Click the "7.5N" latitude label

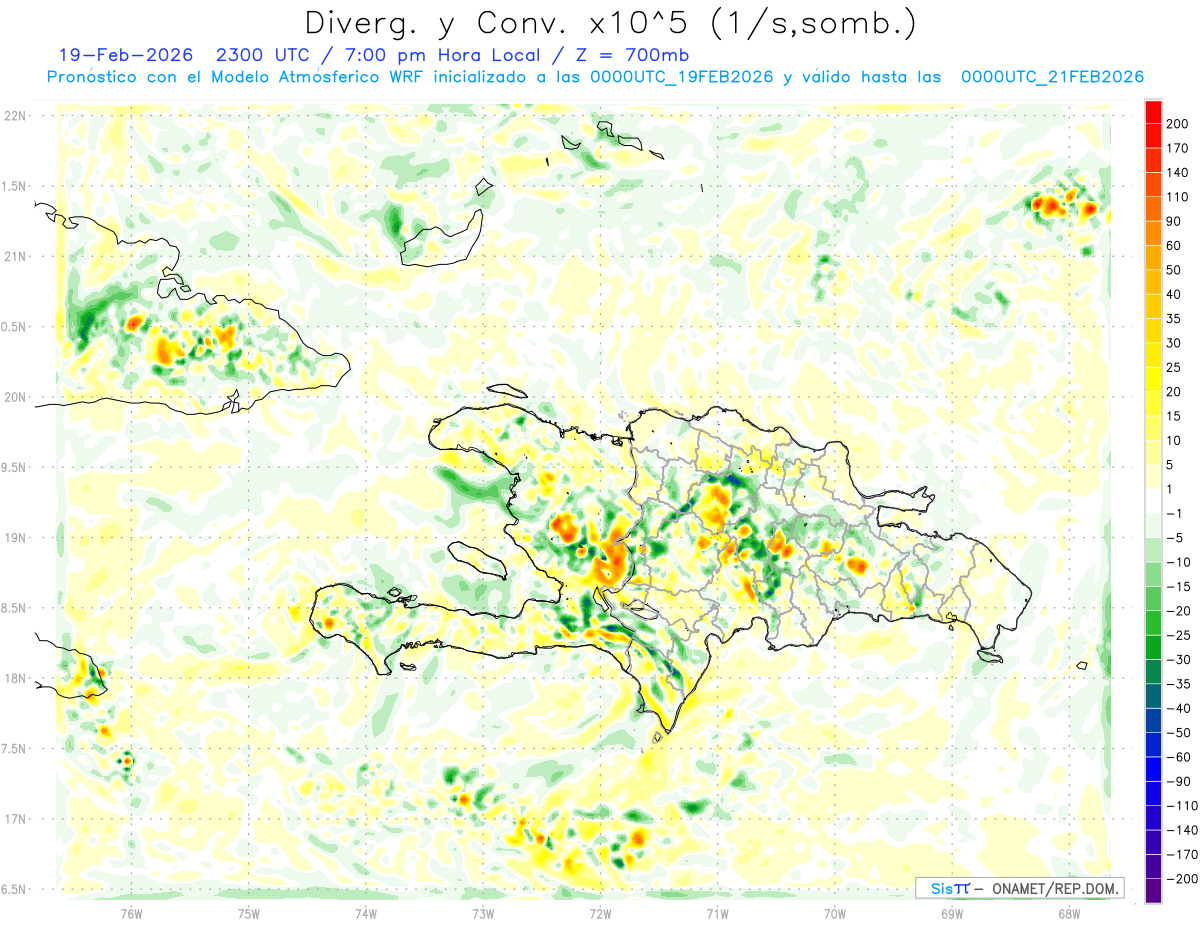point(15,748)
